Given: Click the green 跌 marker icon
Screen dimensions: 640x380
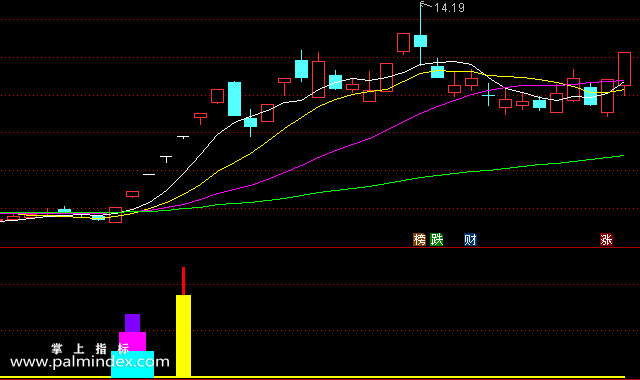Looking at the screenshot, I should (436, 240).
